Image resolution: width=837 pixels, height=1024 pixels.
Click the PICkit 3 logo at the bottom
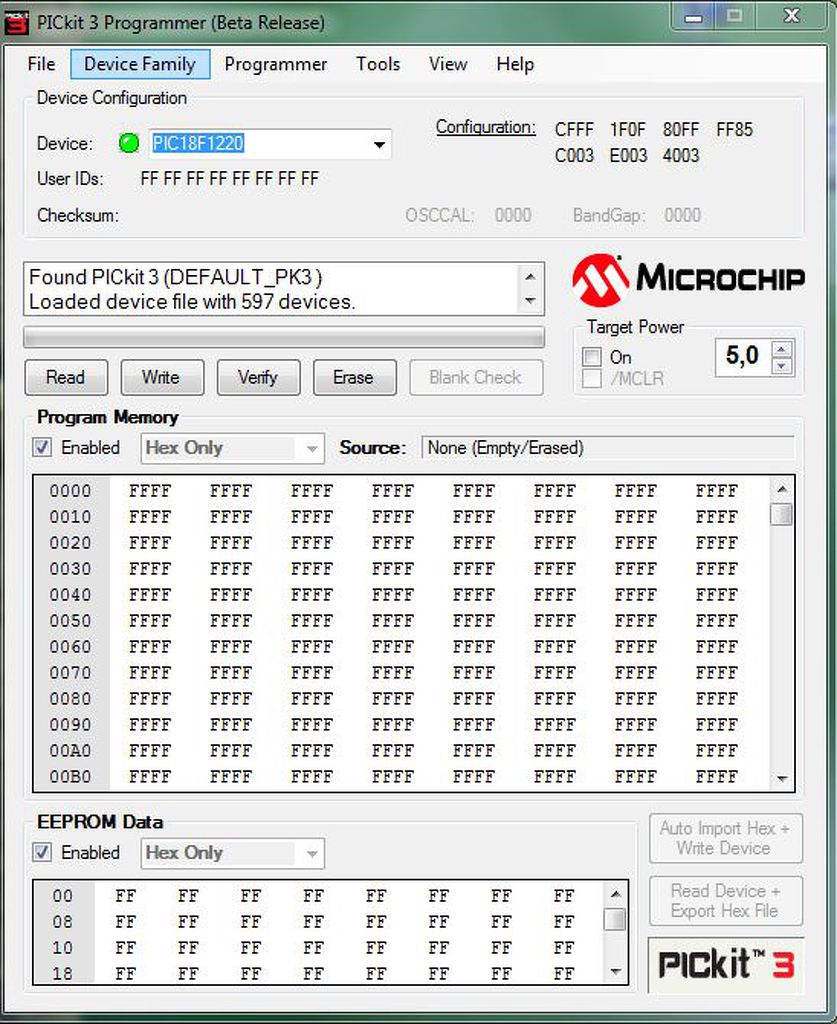click(x=726, y=965)
